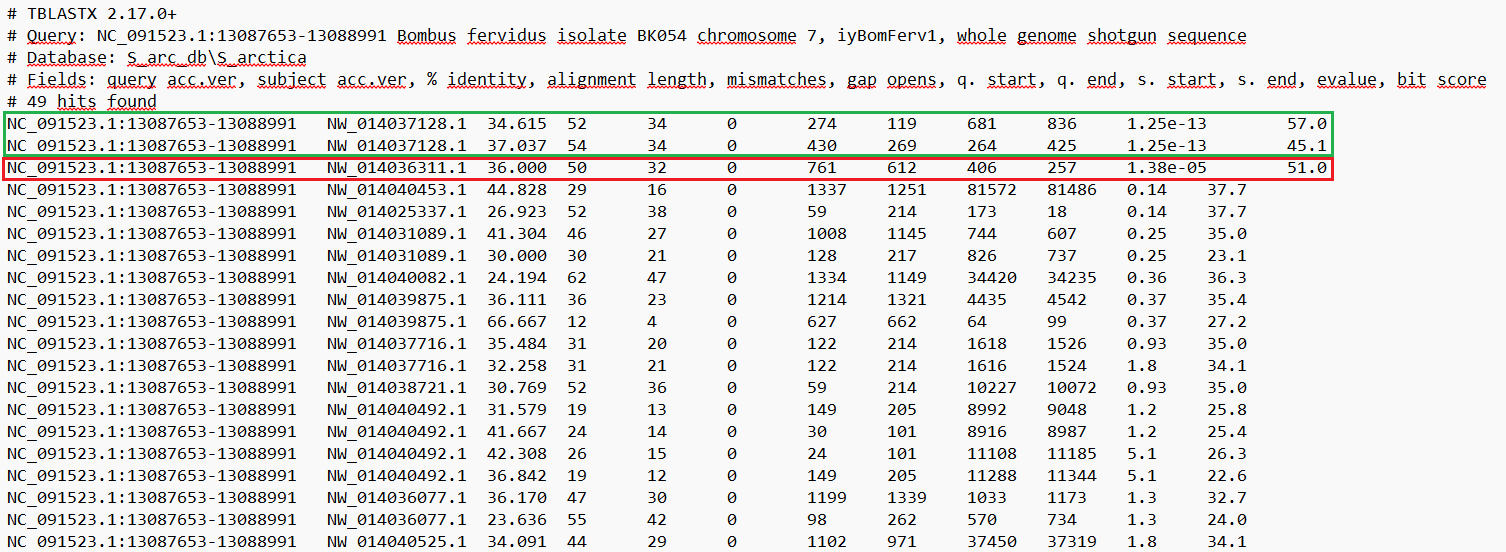Click subject end value 11344

click(x=1072, y=475)
